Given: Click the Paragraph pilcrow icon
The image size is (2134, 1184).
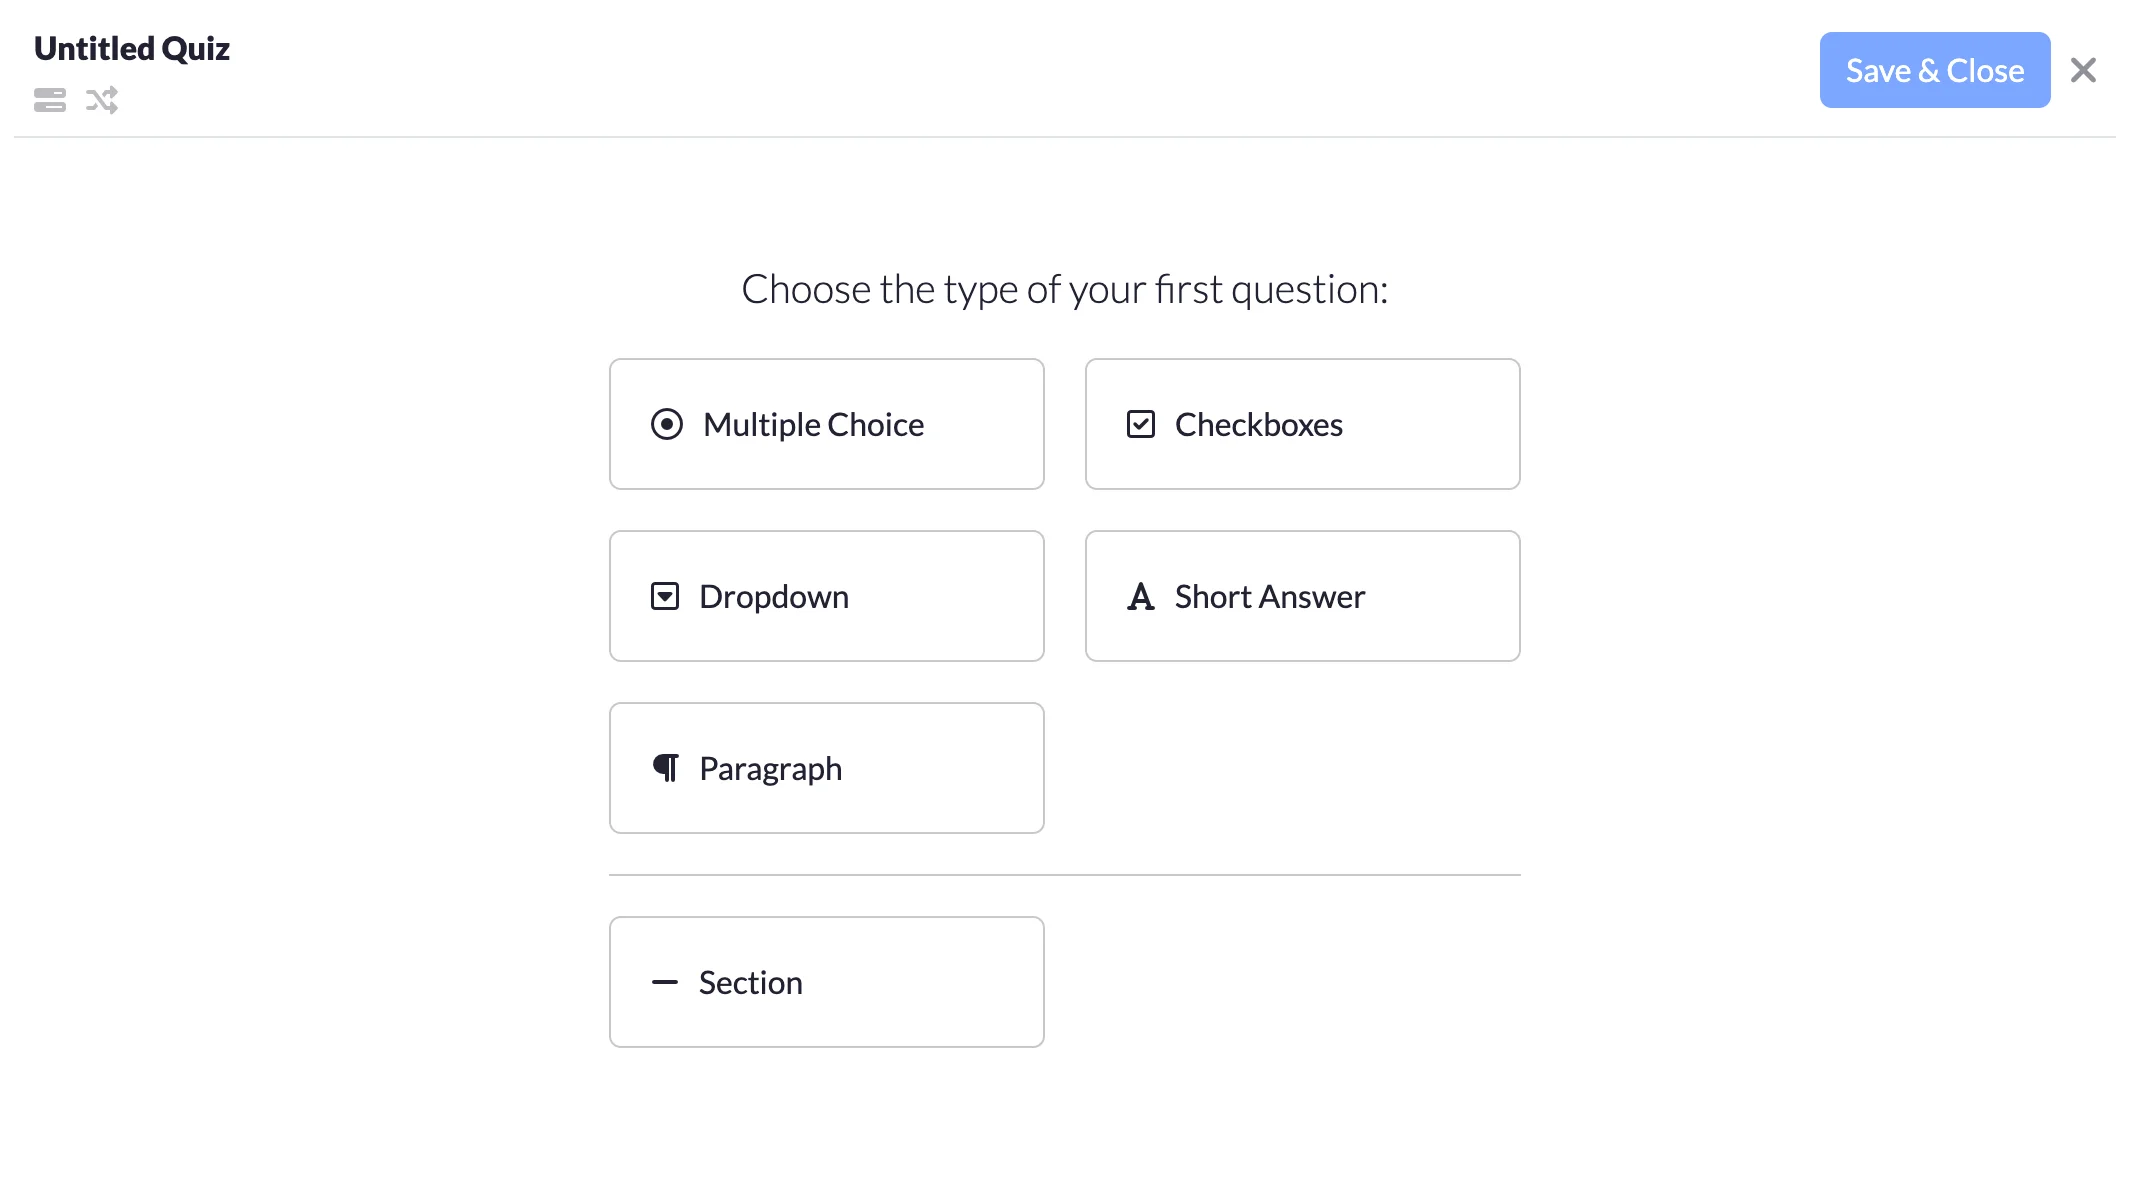Looking at the screenshot, I should (x=668, y=768).
